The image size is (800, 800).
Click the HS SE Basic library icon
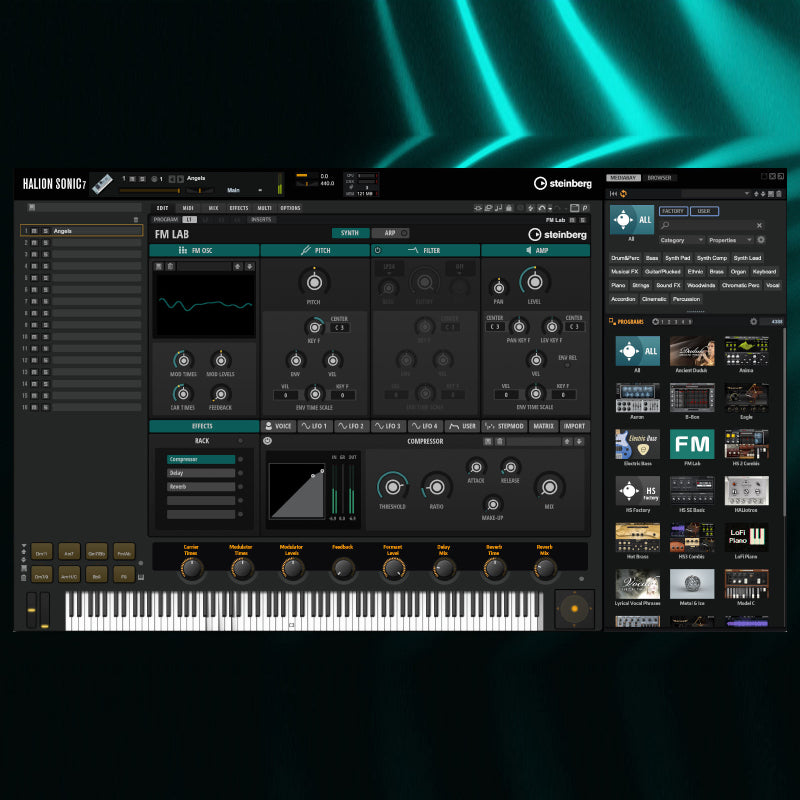692,491
